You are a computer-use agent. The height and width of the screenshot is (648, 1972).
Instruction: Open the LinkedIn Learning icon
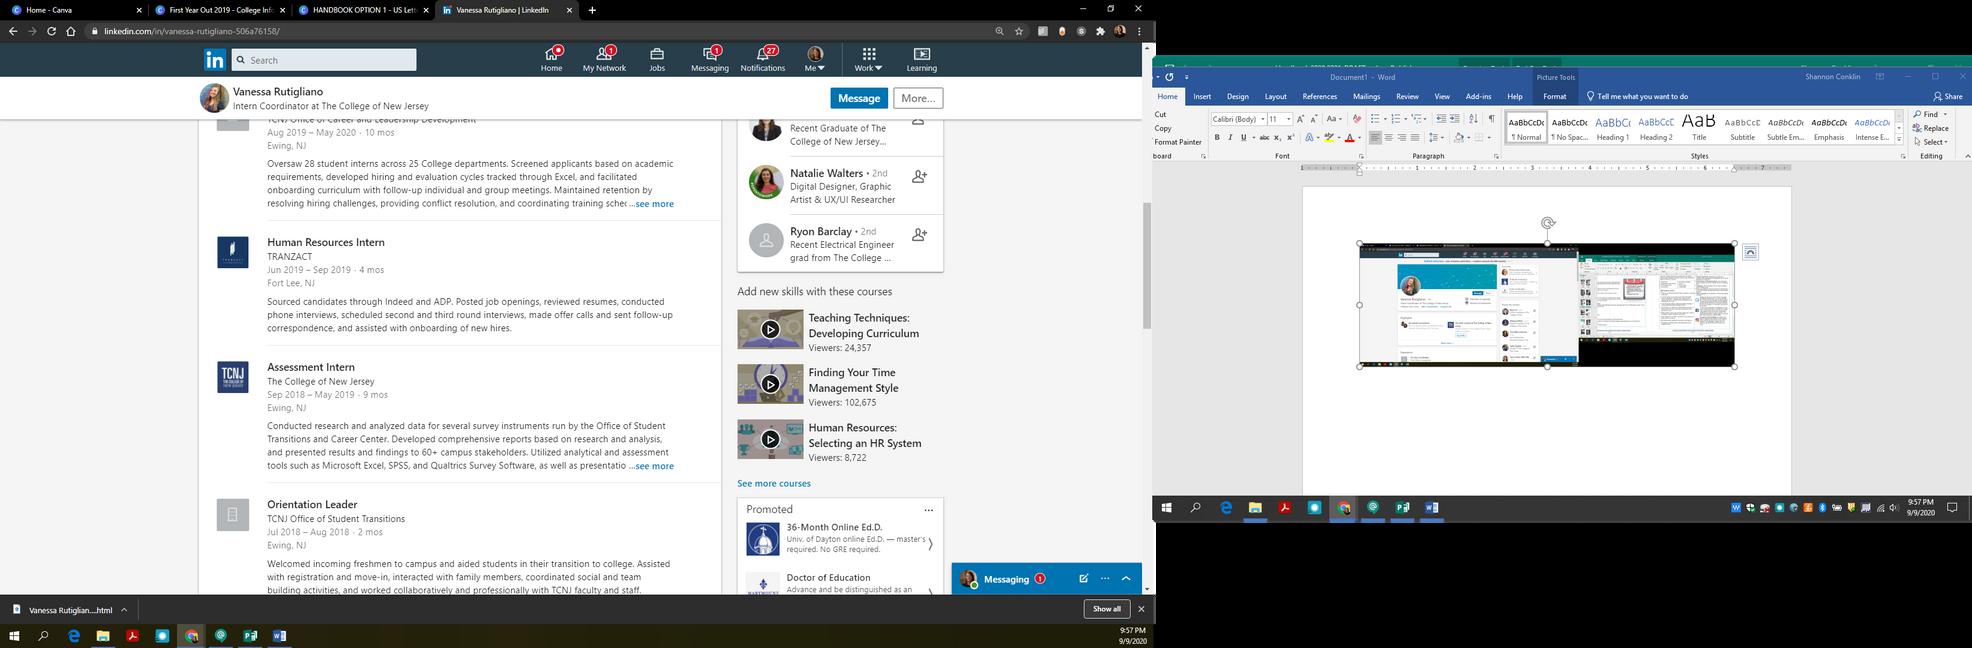(x=921, y=58)
